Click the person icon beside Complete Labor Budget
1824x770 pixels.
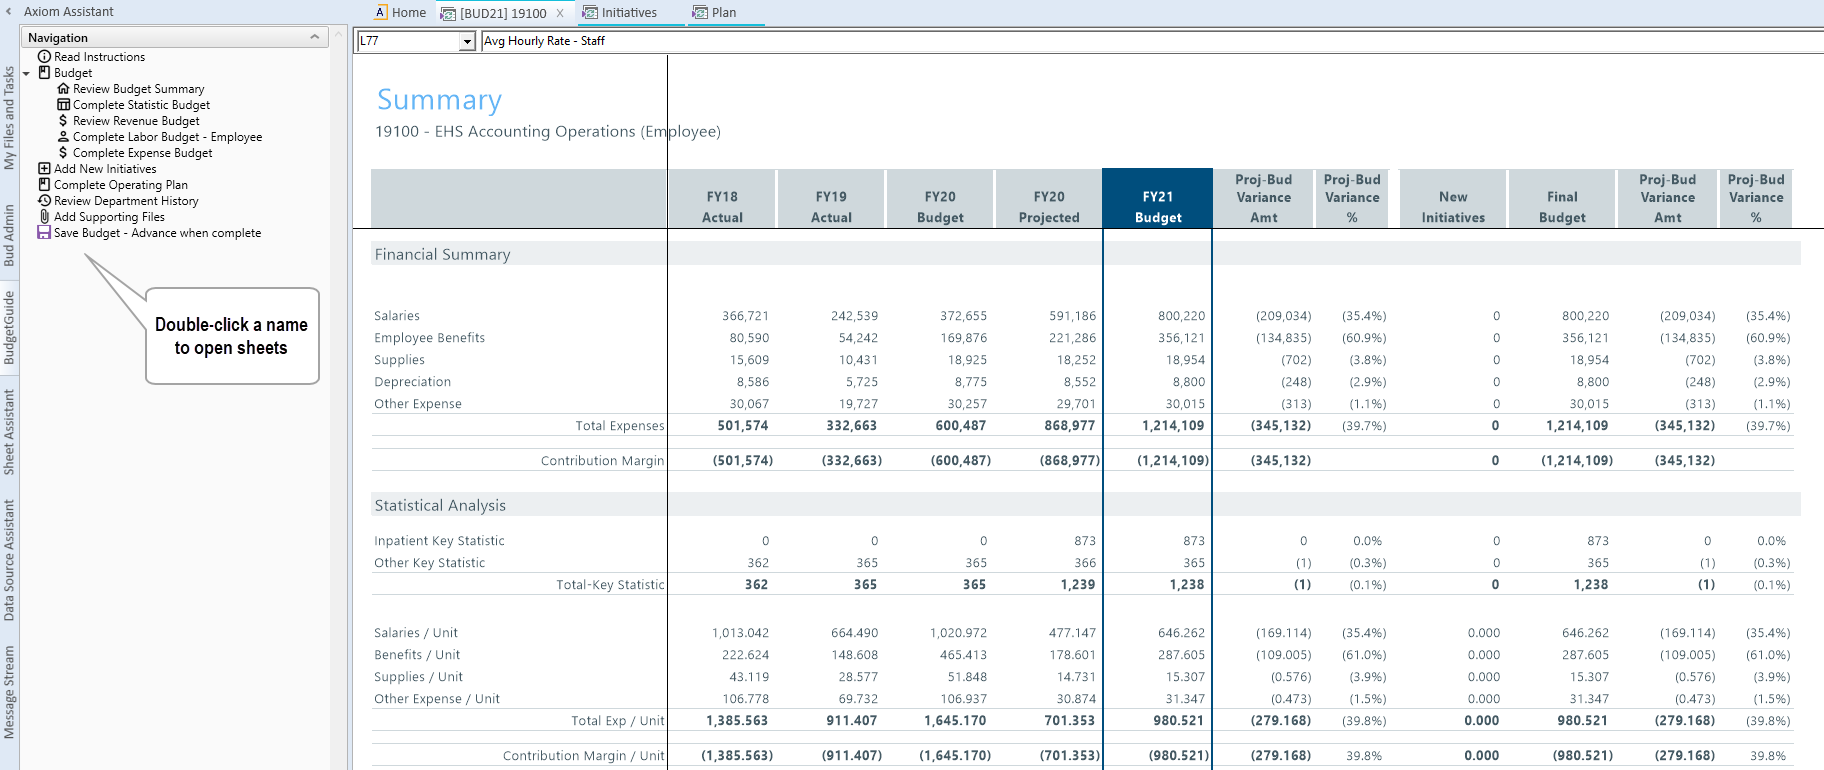63,137
